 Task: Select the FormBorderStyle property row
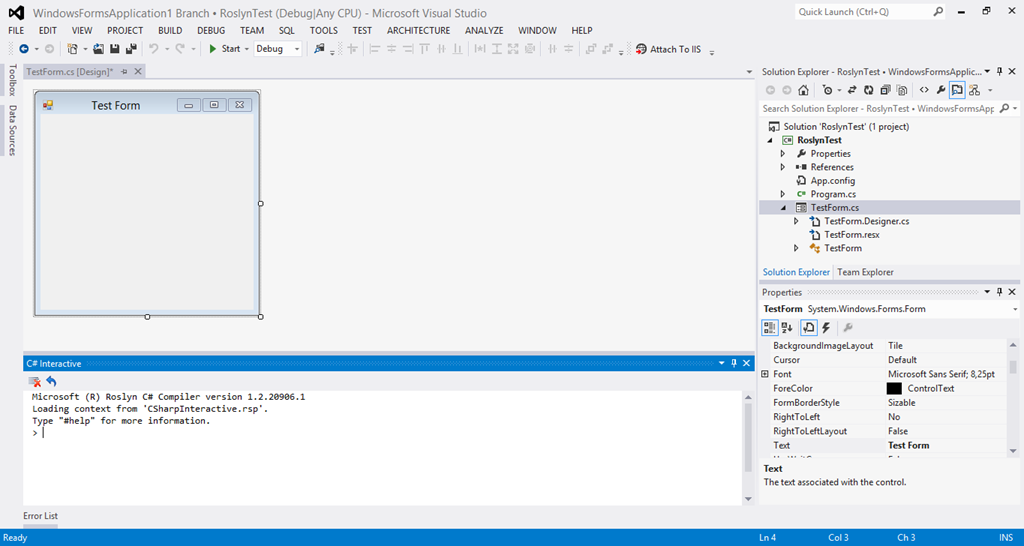[x=884, y=403]
